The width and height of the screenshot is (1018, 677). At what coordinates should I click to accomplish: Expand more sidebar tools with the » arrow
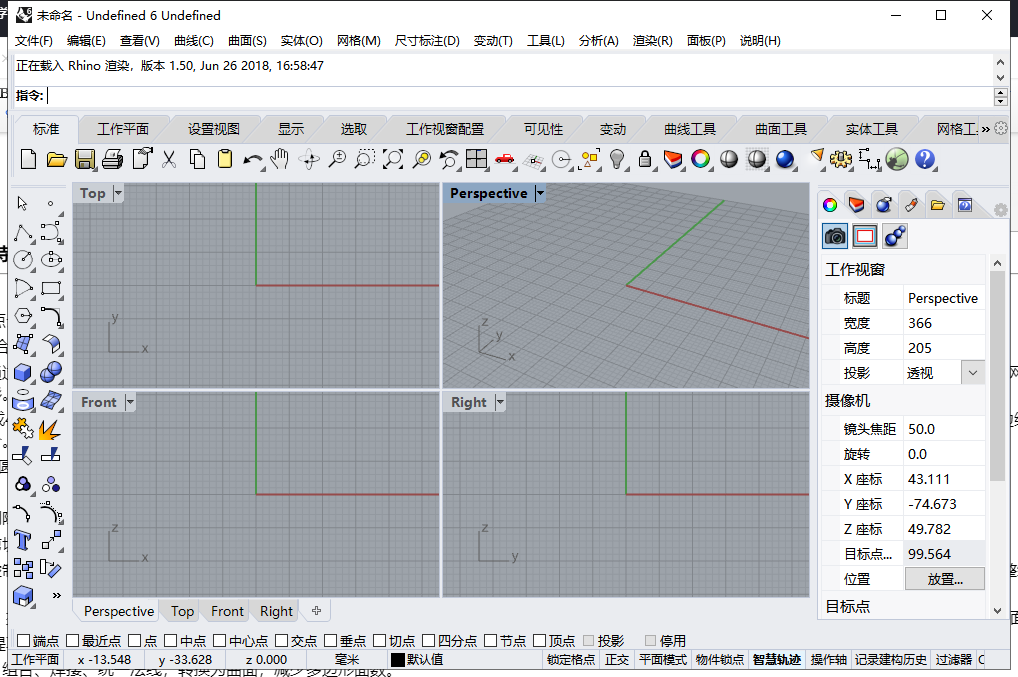click(x=56, y=595)
